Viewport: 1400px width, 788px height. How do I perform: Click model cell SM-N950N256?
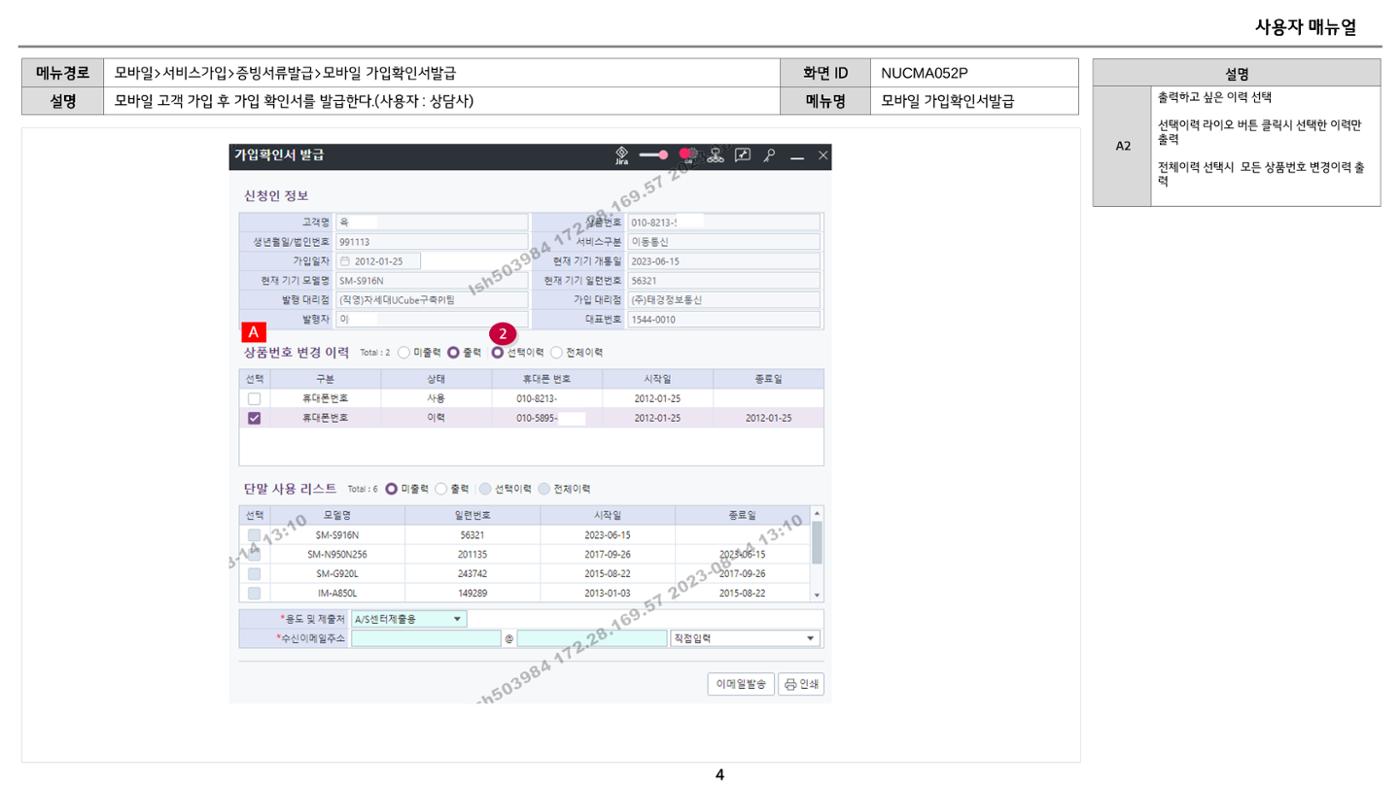pyautogui.click(x=337, y=554)
